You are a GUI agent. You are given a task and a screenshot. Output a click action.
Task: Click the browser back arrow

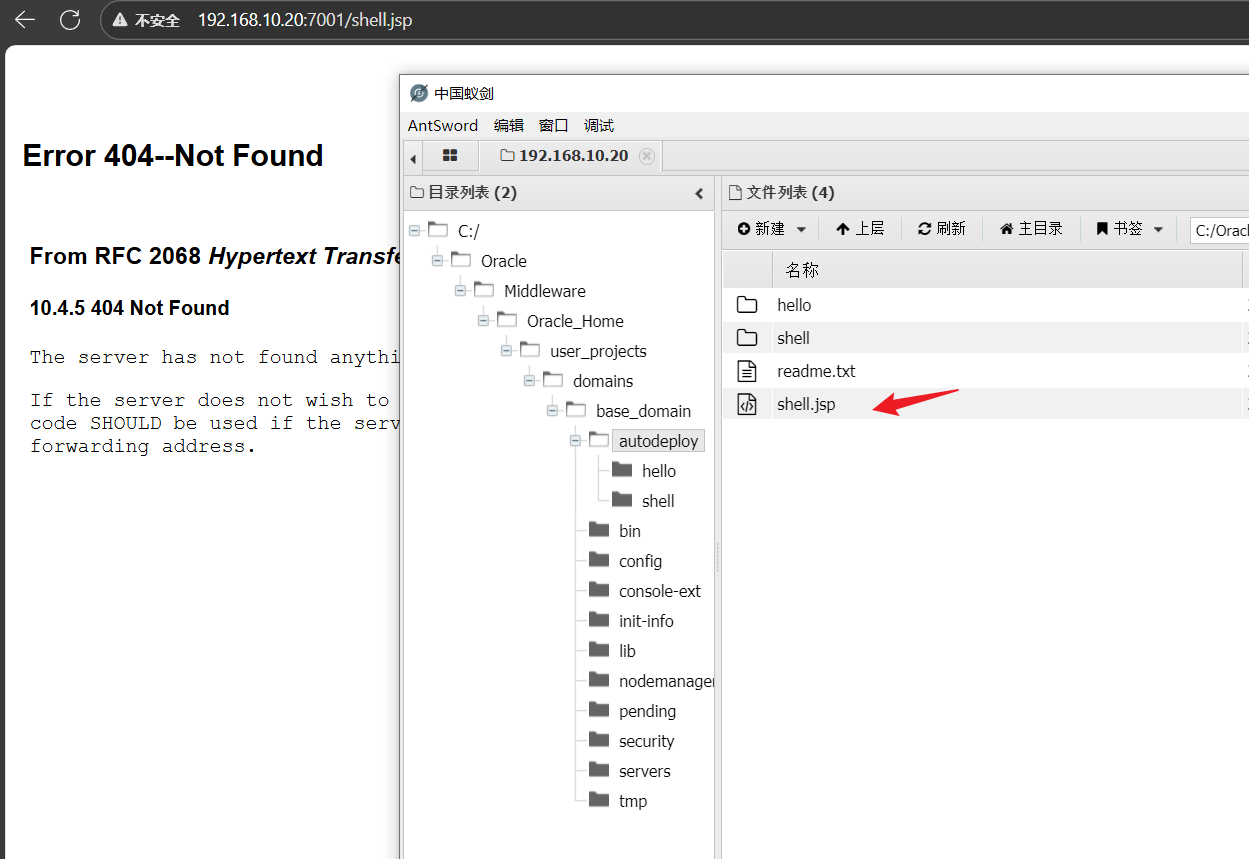[25, 20]
